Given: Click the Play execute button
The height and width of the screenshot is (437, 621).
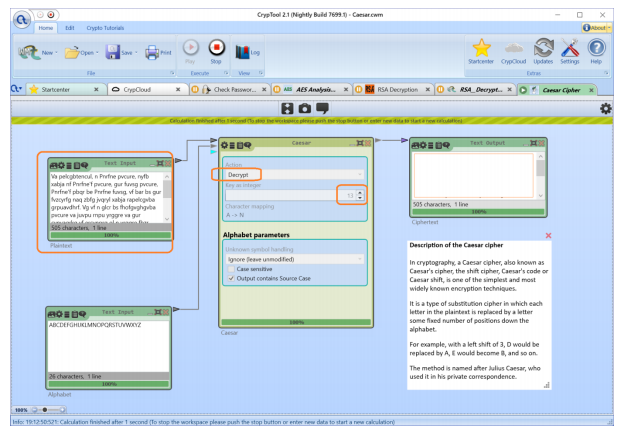Looking at the screenshot, I should pos(190,48).
